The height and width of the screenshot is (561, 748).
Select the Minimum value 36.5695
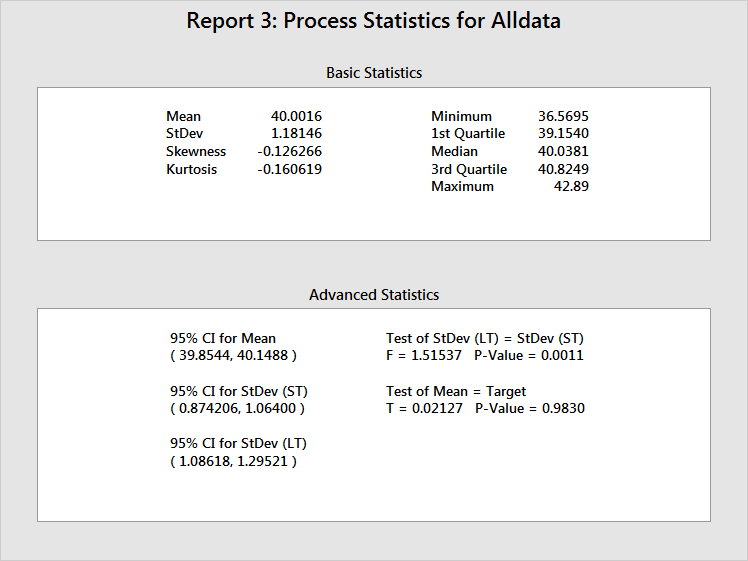click(x=563, y=117)
